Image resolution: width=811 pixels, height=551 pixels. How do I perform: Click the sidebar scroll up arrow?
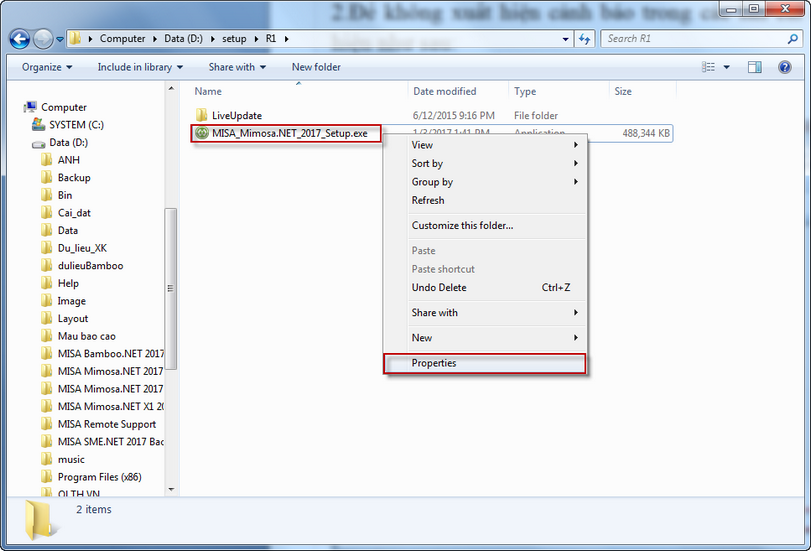click(171, 89)
